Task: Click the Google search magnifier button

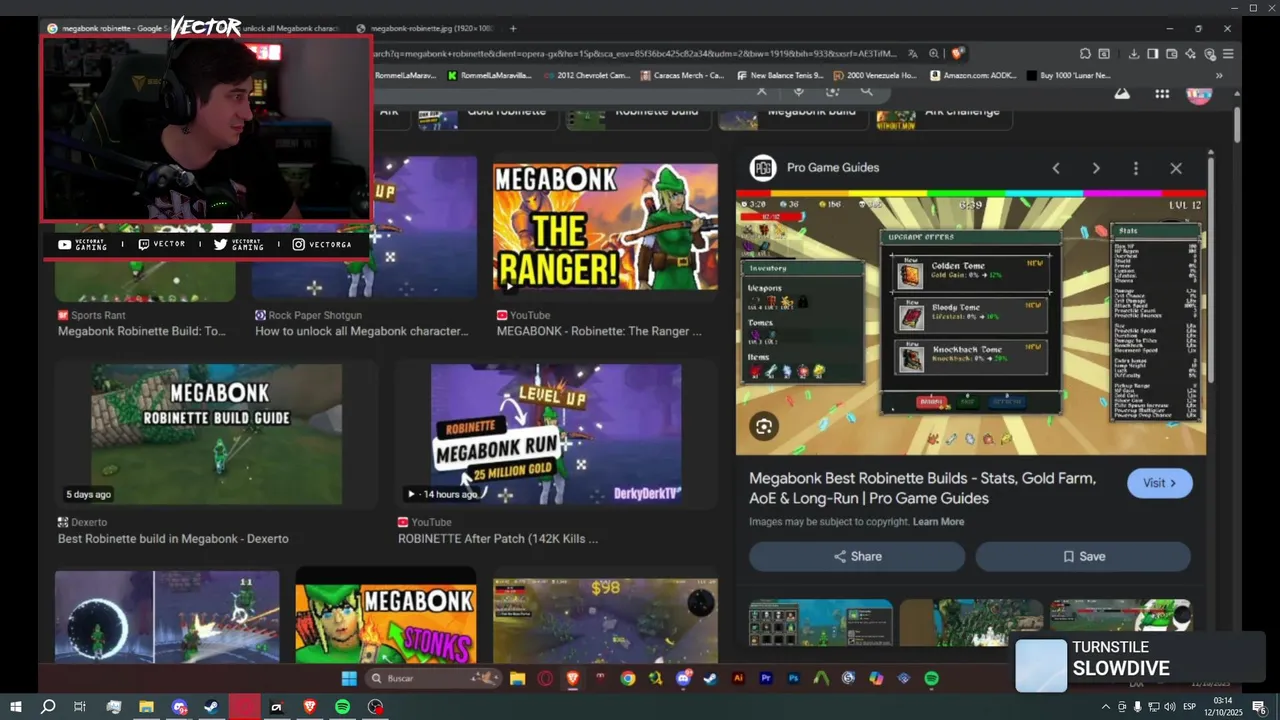Action: 866,91
